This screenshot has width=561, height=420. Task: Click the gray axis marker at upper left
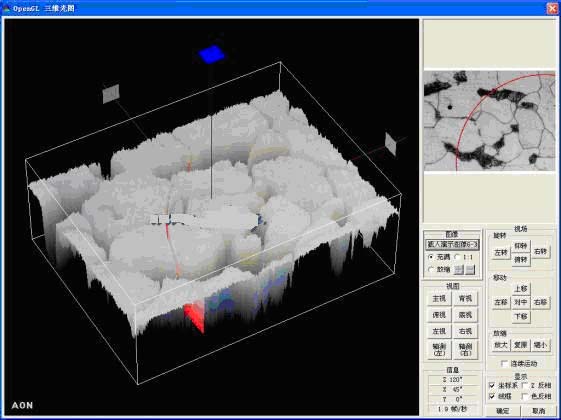click(x=111, y=94)
